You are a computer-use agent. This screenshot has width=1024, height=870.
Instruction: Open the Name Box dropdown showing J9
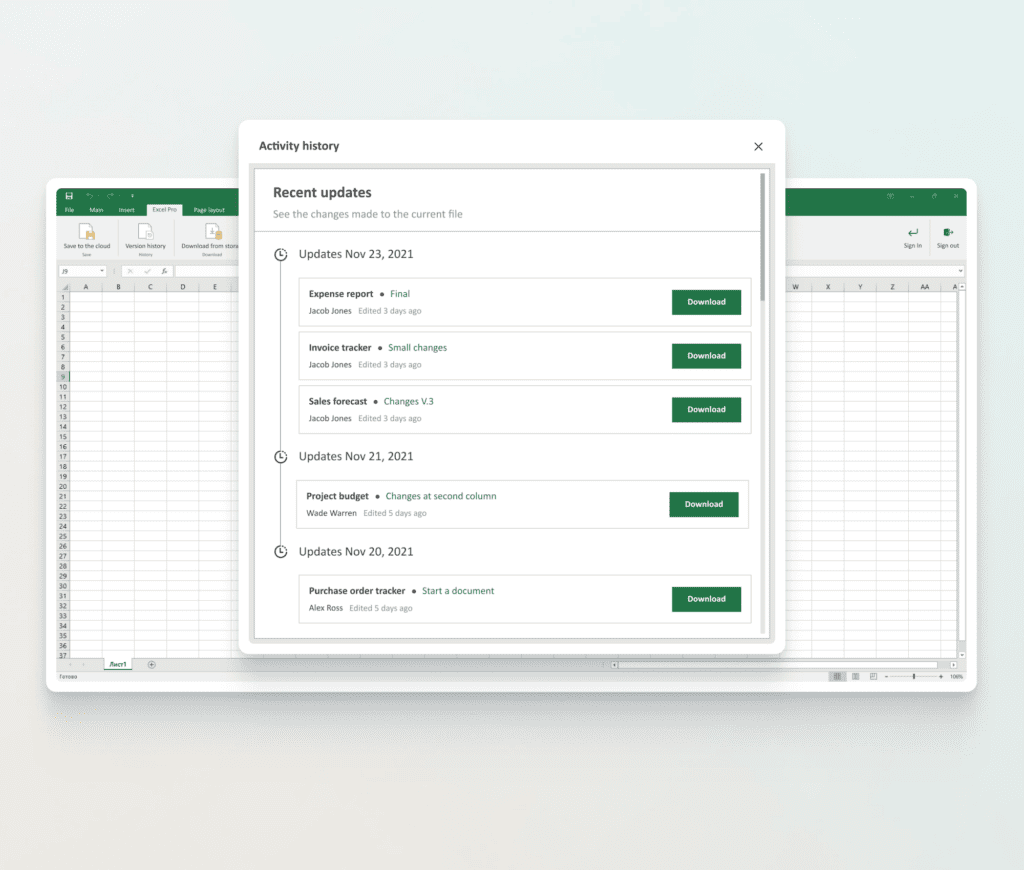tap(102, 270)
